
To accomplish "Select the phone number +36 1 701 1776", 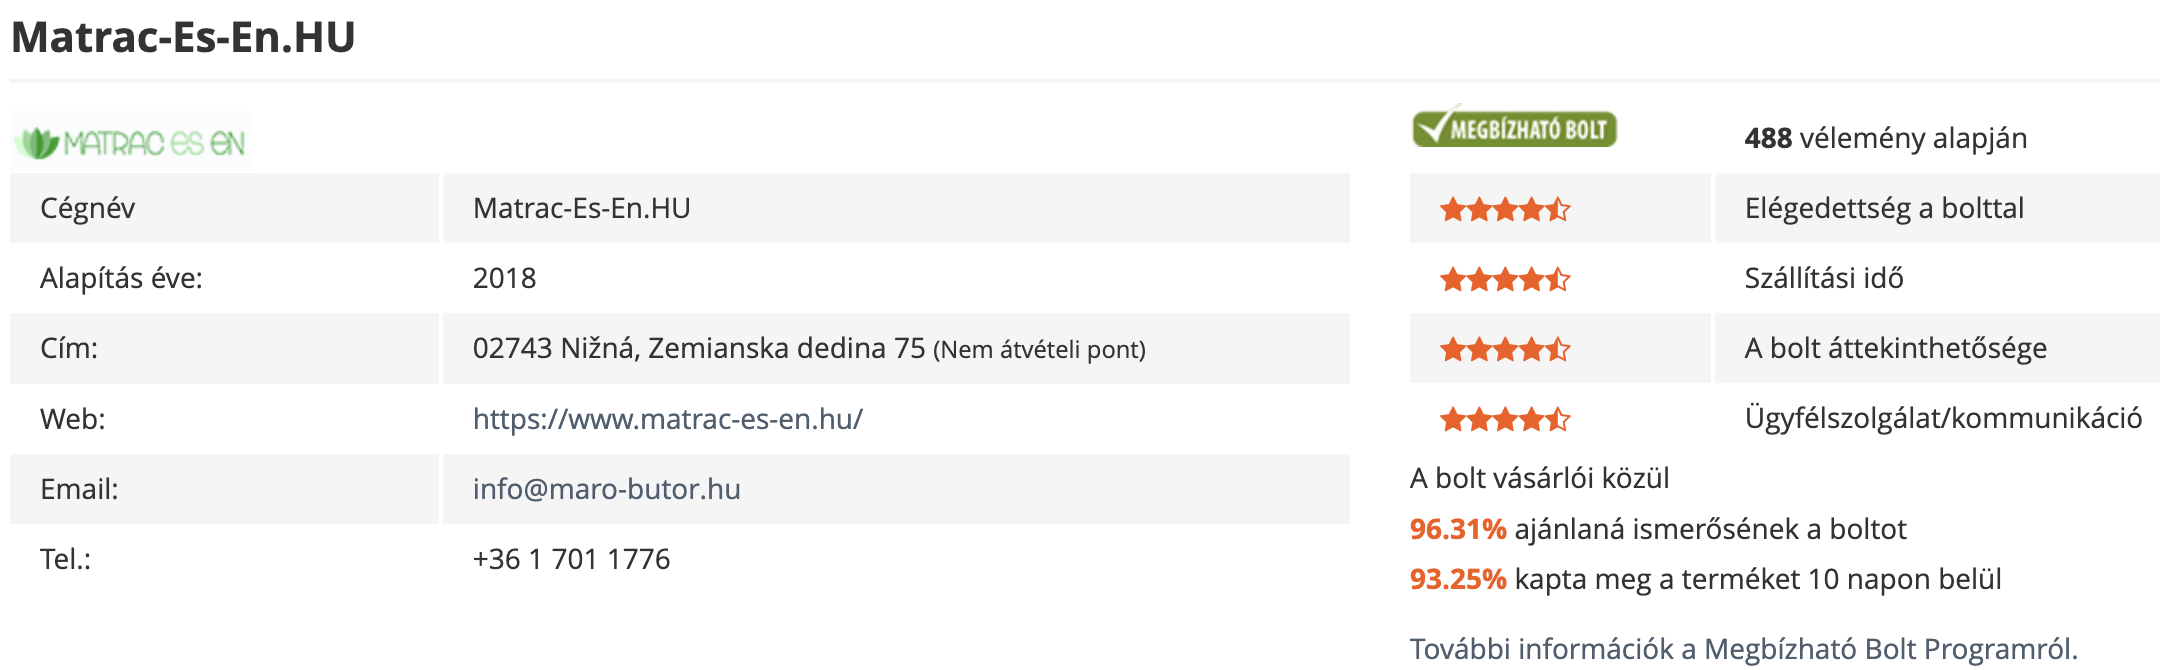I will pyautogui.click(x=571, y=559).
